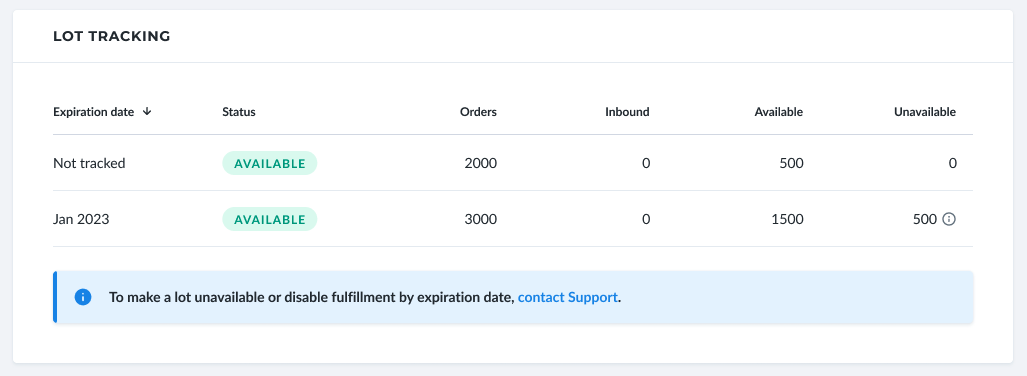Screen dimensions: 1027x376
Task: Click the Unavailable column header
Action: [925, 112]
